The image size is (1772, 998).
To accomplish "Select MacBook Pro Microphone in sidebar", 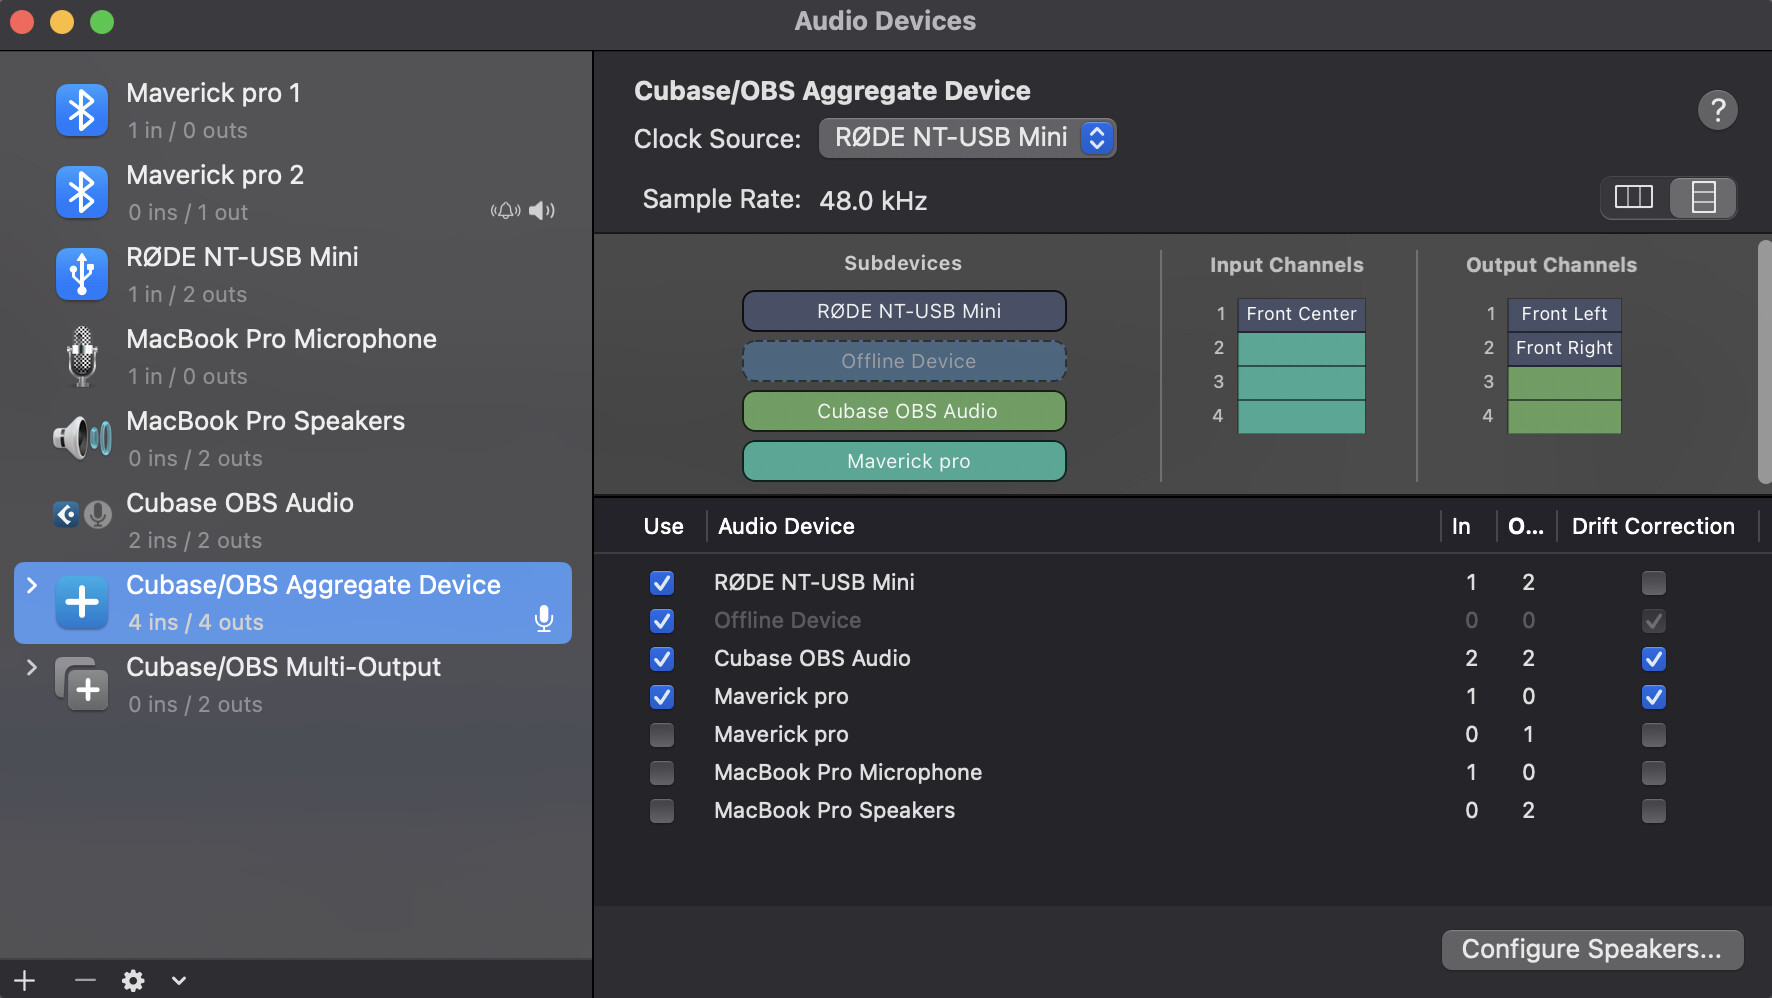I will pos(281,356).
